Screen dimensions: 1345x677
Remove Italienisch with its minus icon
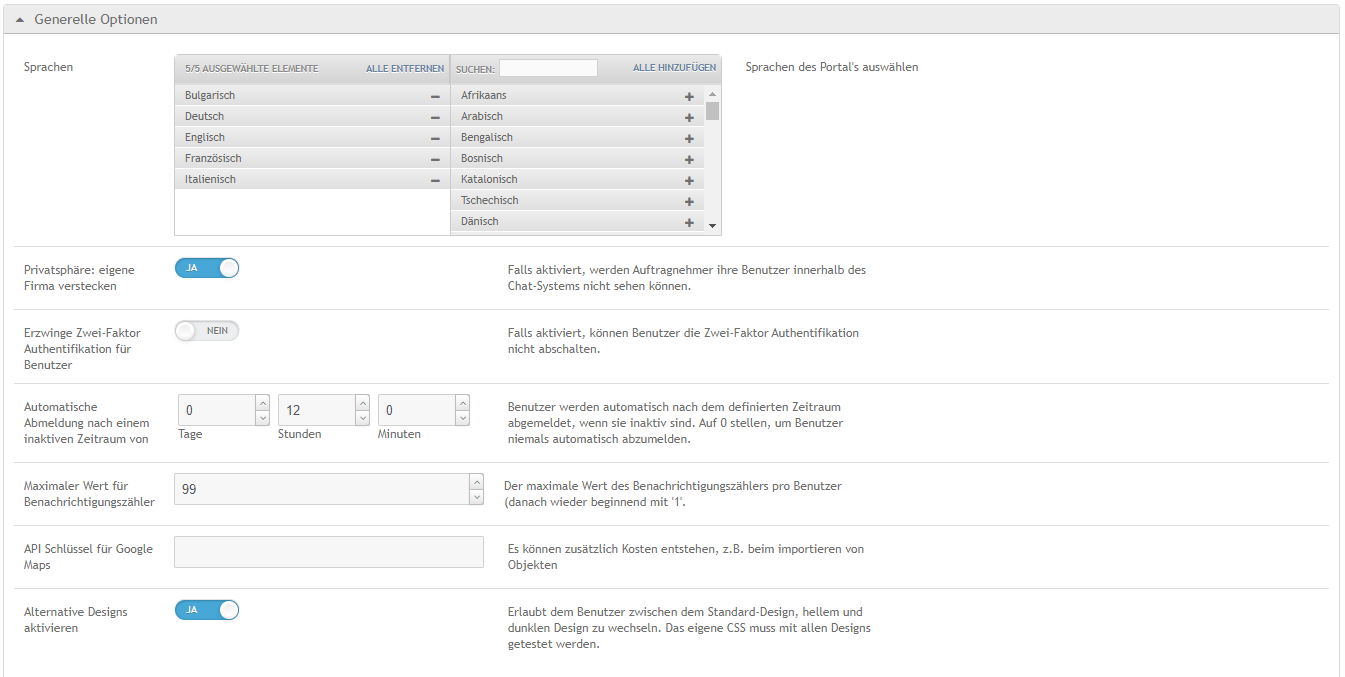point(435,180)
